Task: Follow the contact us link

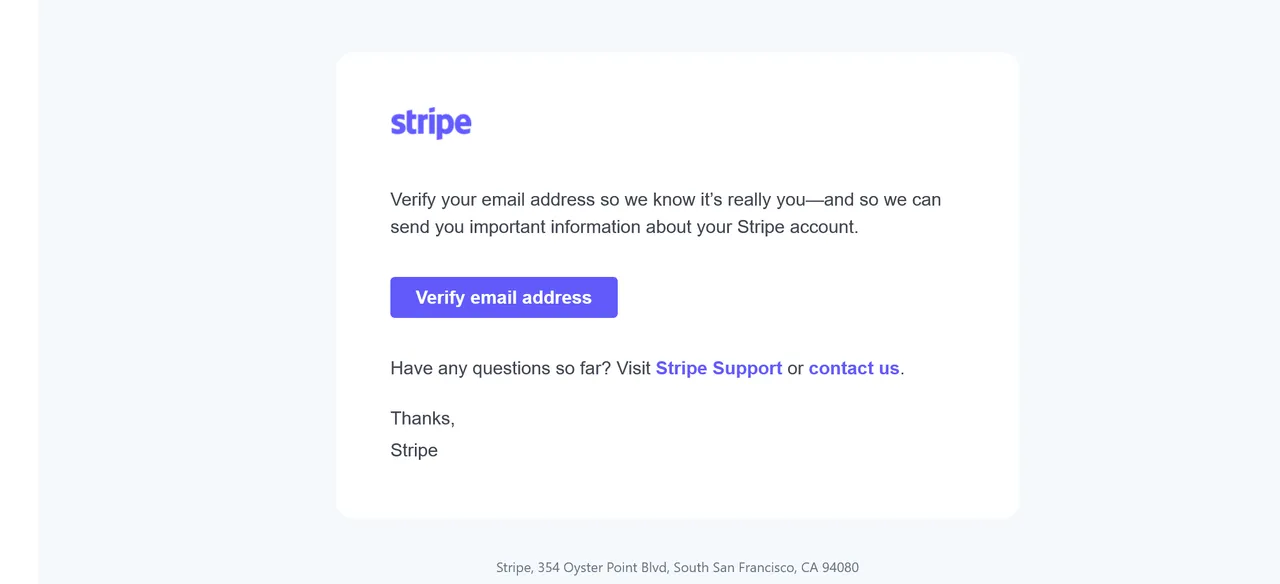Action: pos(854,368)
